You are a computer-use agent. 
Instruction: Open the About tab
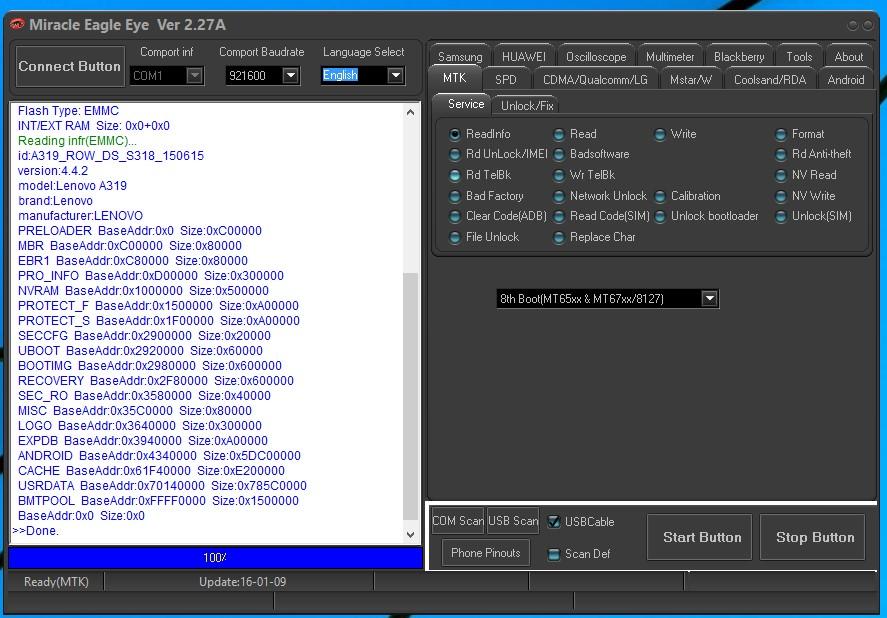[849, 57]
